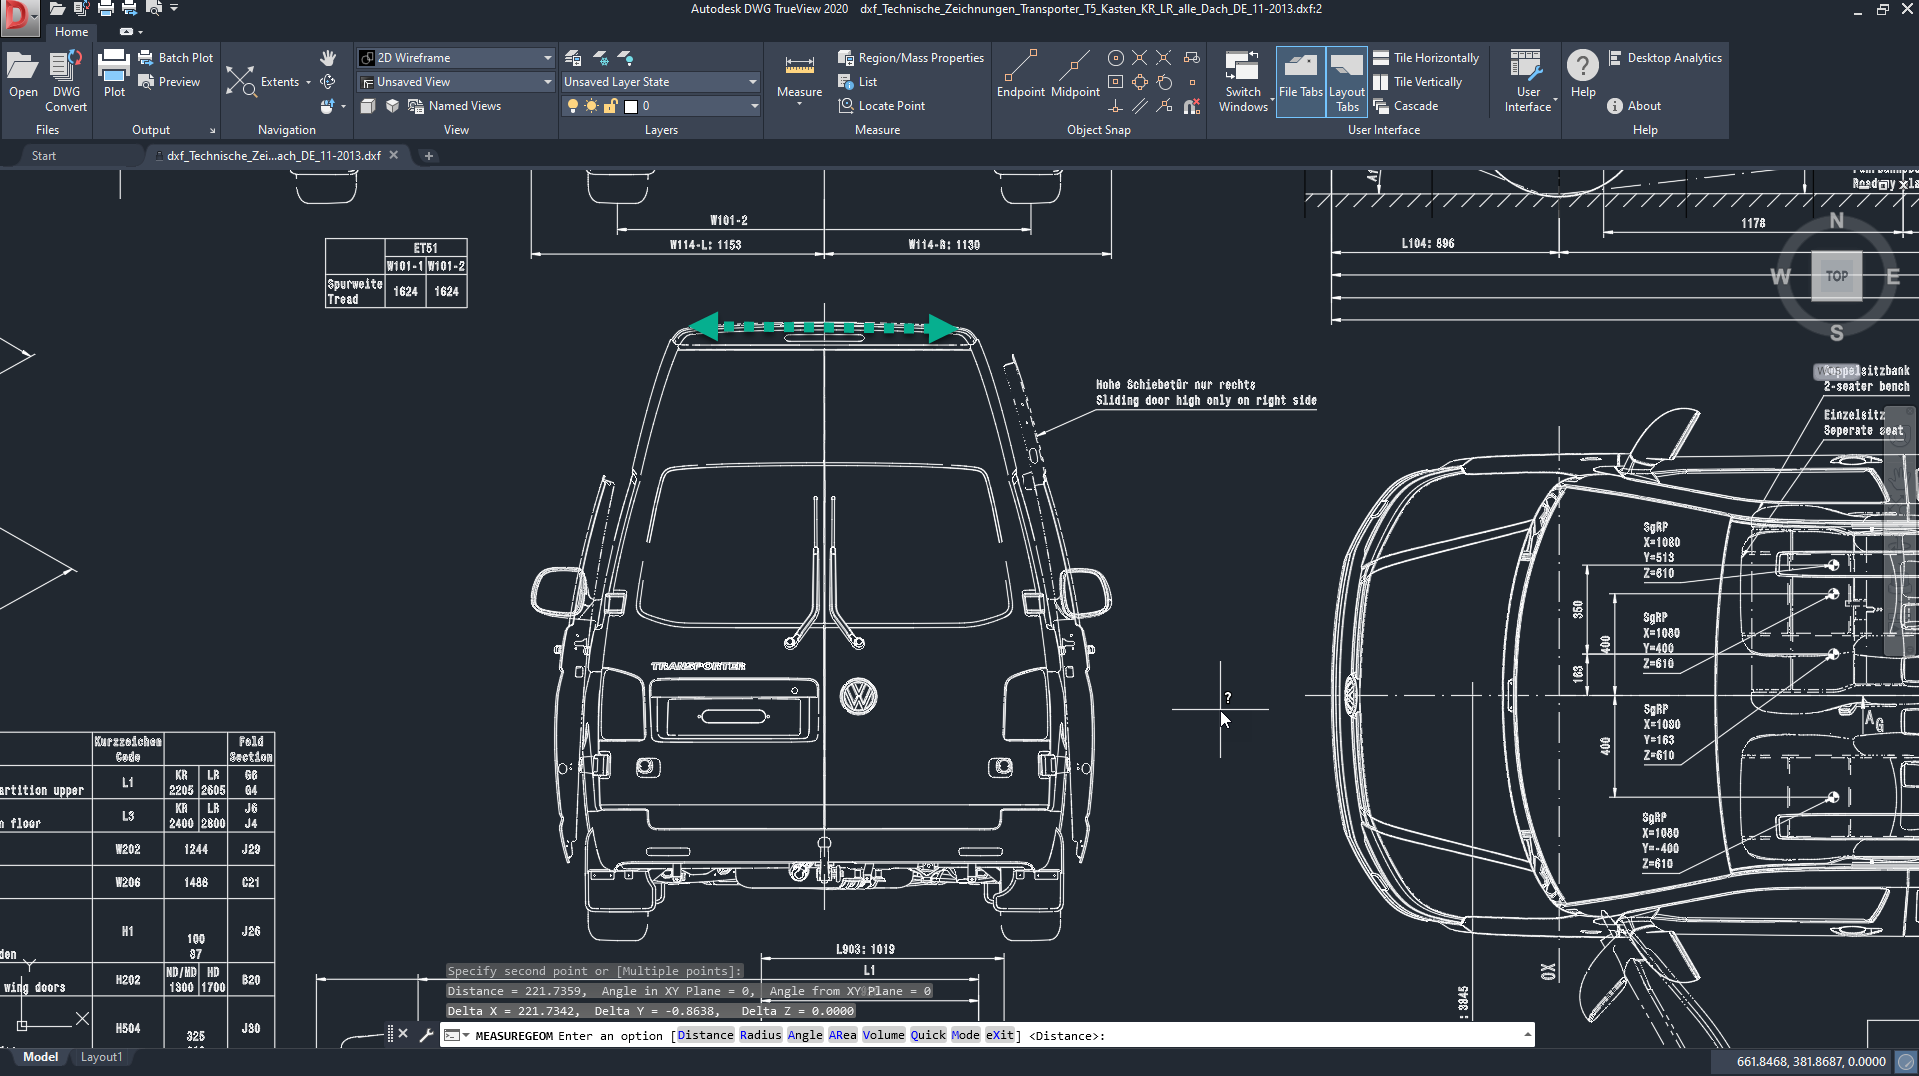Viewport: 1919px width, 1076px height.
Task: Expand the Extents zoom options arrow
Action: (308, 82)
